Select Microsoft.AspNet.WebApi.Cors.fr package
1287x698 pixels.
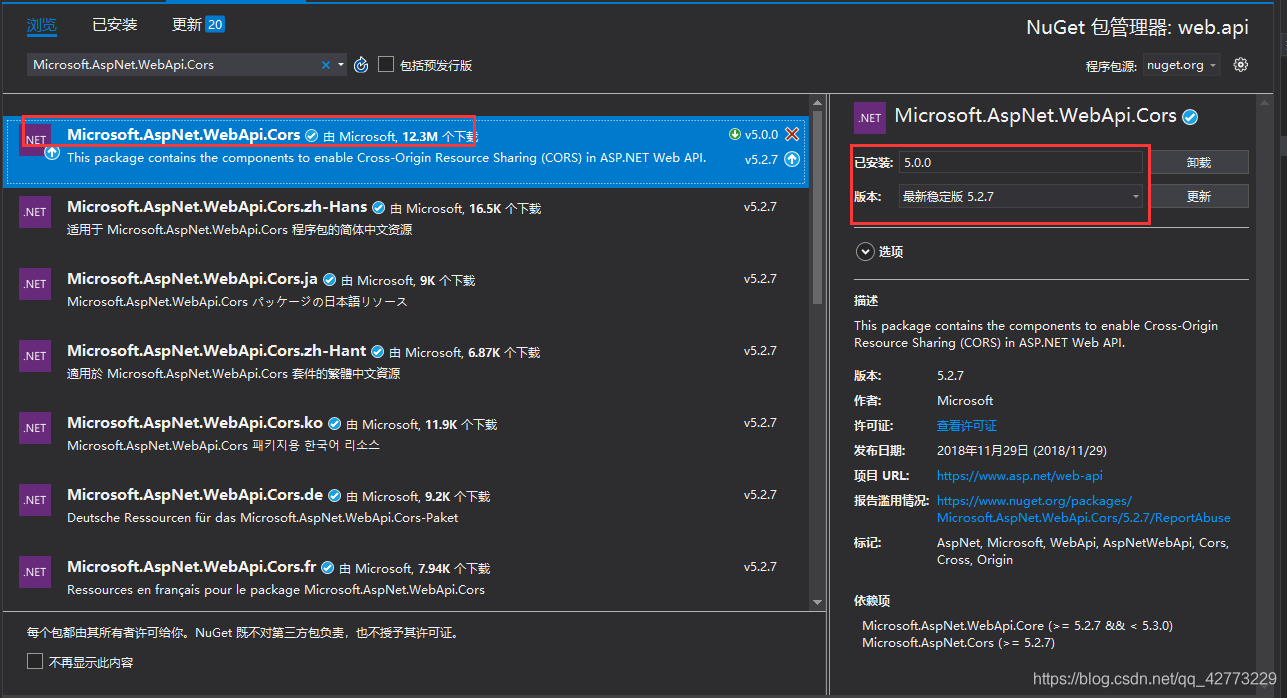click(405, 578)
